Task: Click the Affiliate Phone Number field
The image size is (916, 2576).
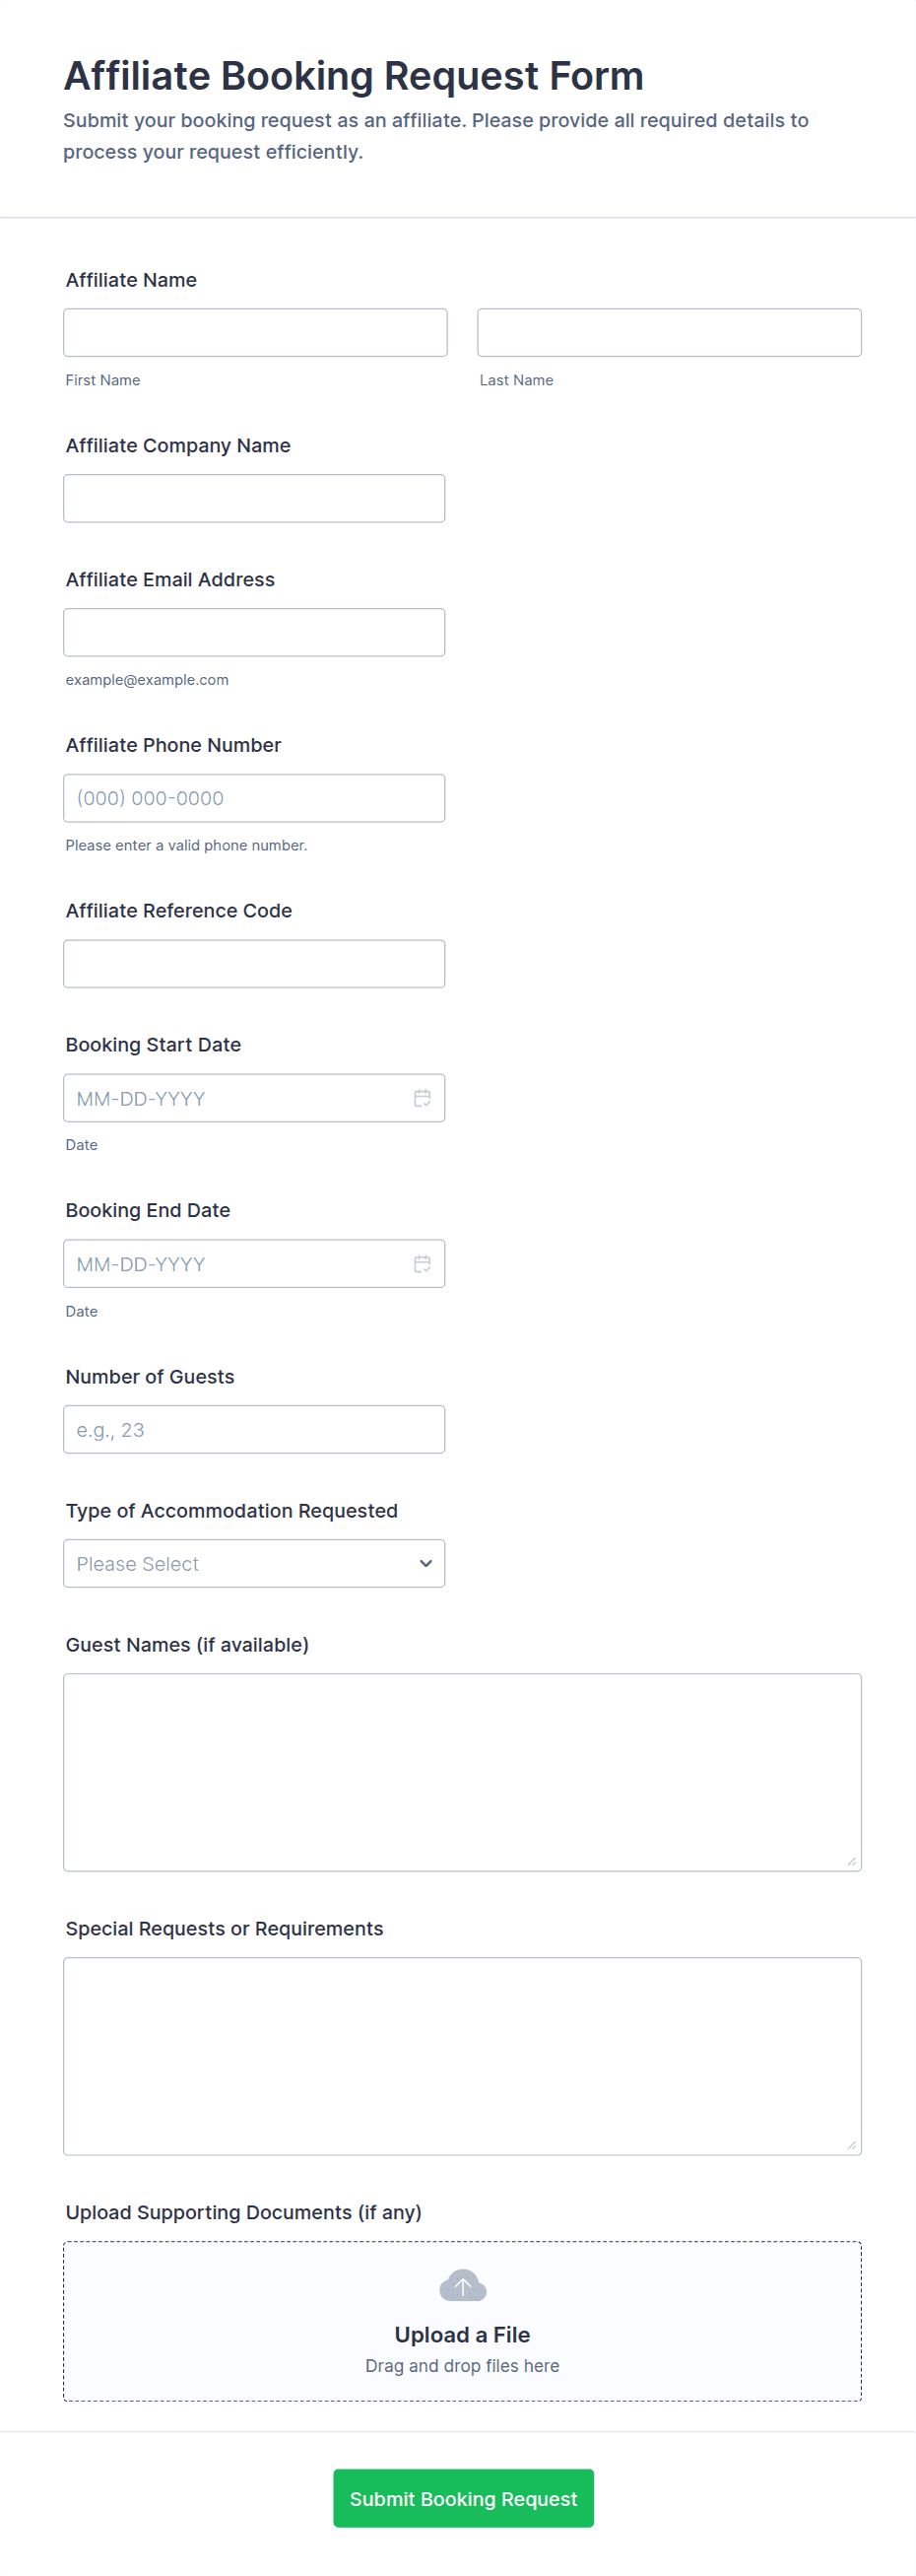Action: coord(254,798)
